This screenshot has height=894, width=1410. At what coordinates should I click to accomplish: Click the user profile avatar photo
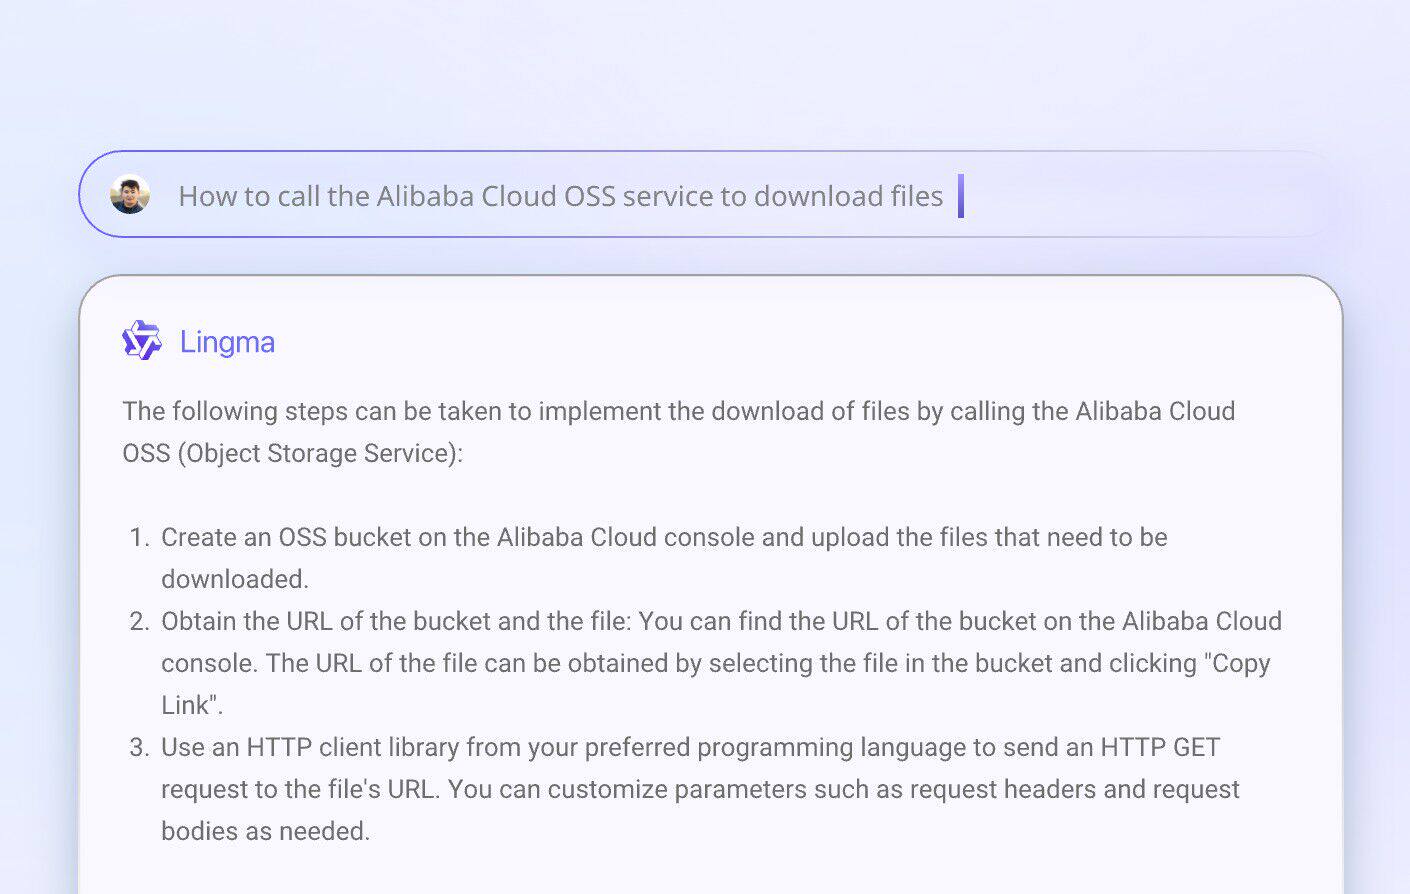(130, 194)
